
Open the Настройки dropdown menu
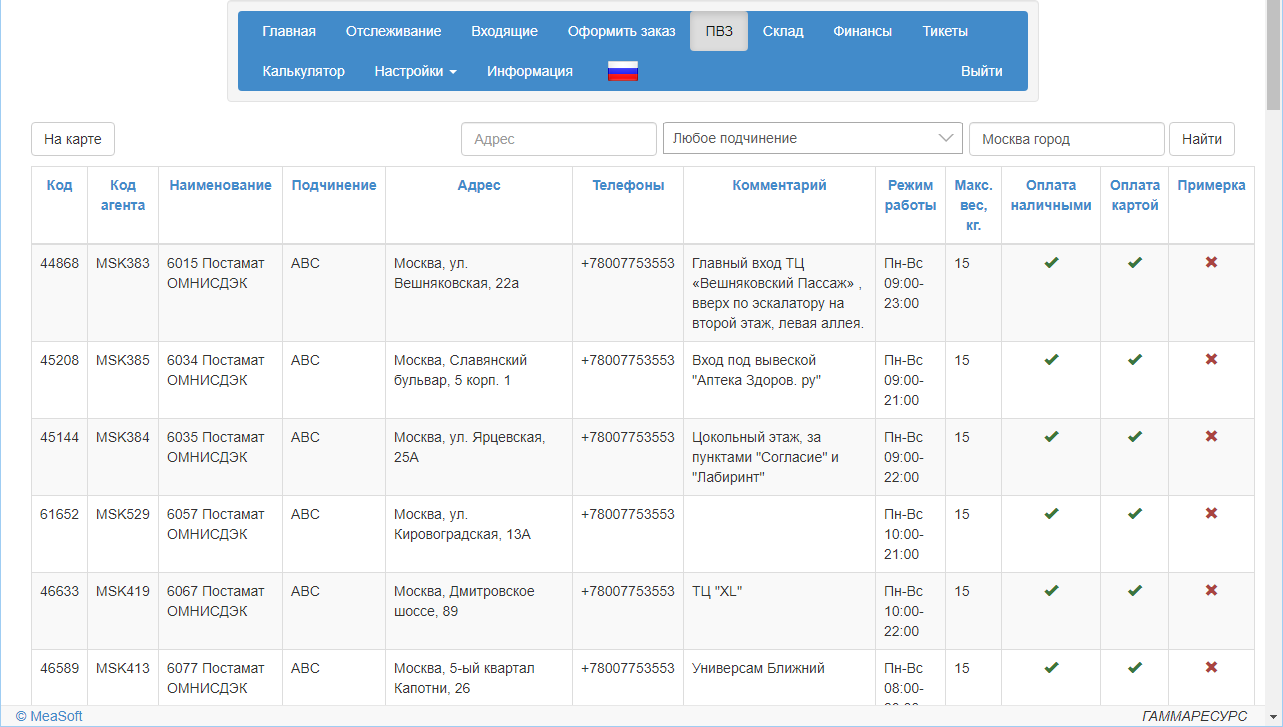(415, 71)
